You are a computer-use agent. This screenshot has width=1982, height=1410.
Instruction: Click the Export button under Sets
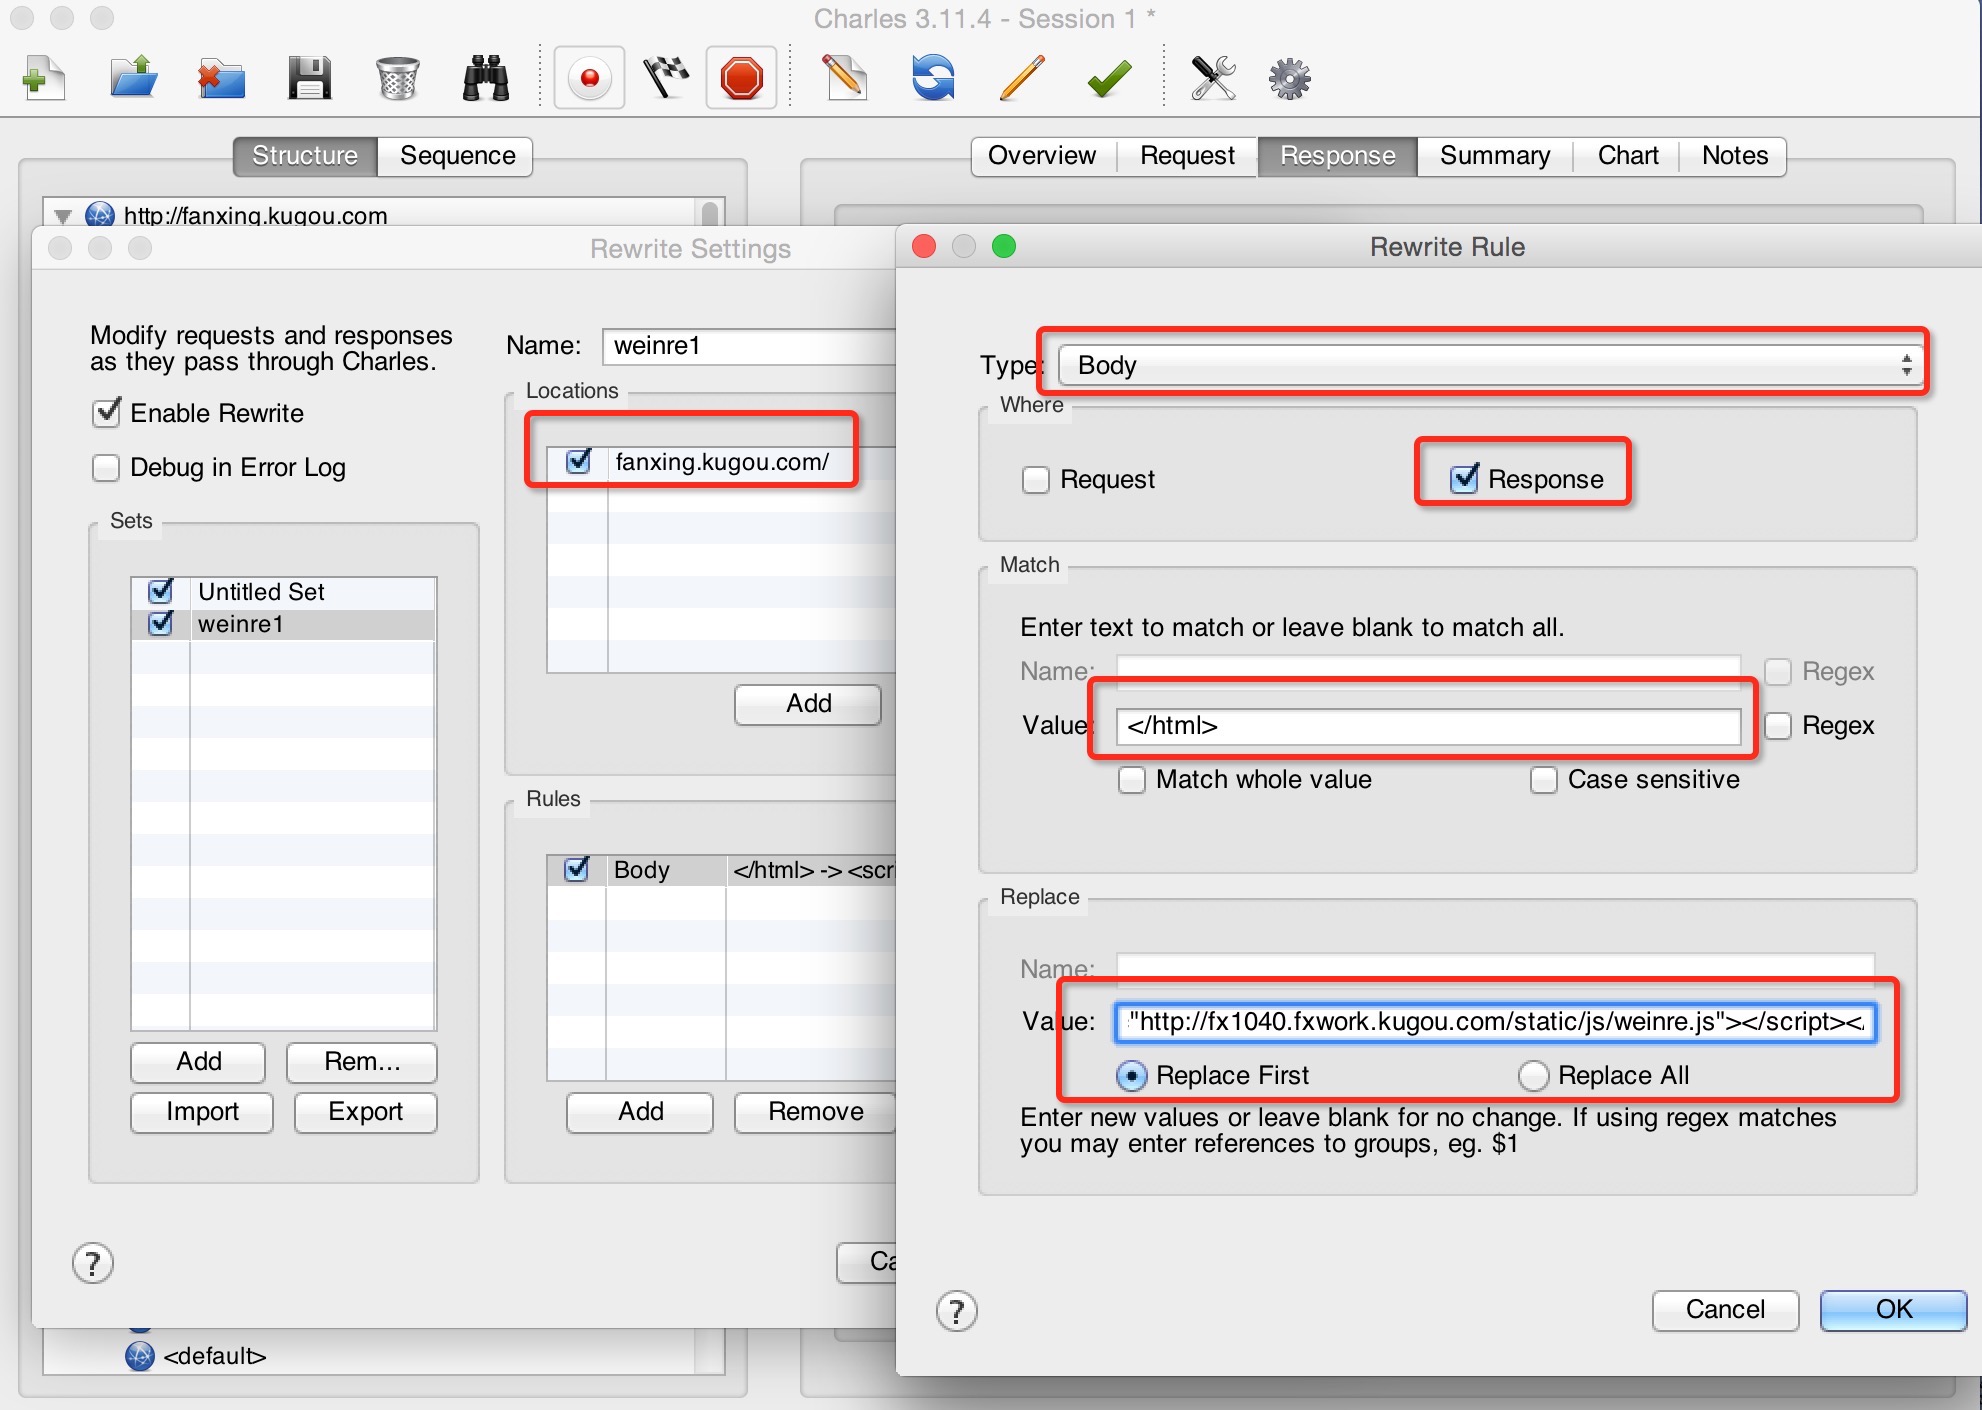coord(365,1112)
